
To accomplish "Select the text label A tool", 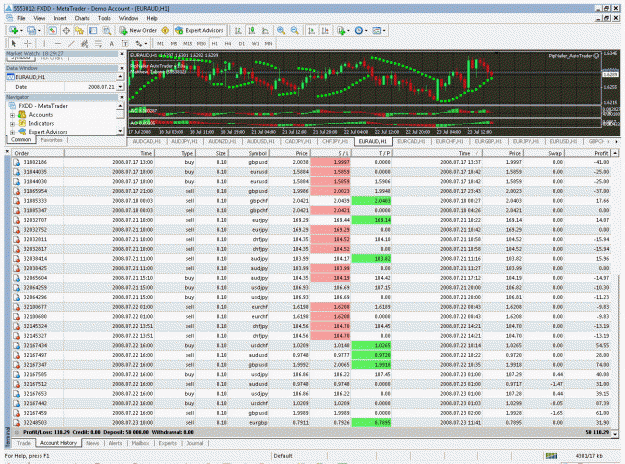I will [x=112, y=43].
